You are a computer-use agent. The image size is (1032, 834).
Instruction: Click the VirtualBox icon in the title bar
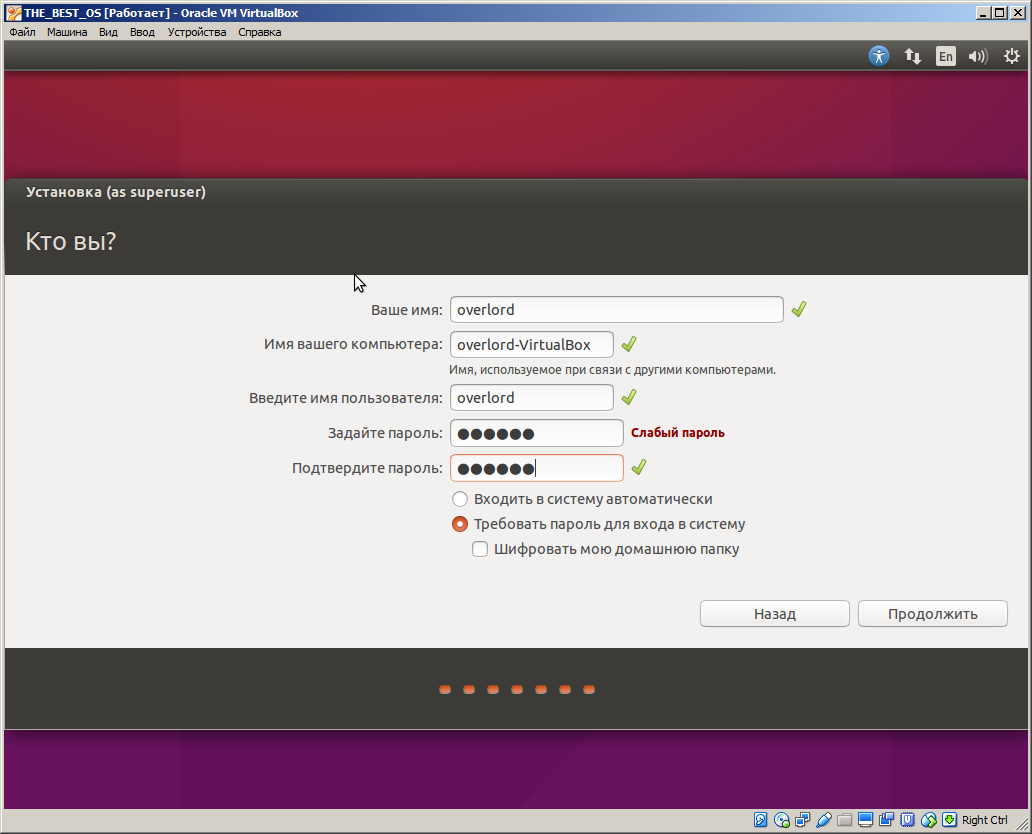tap(13, 13)
